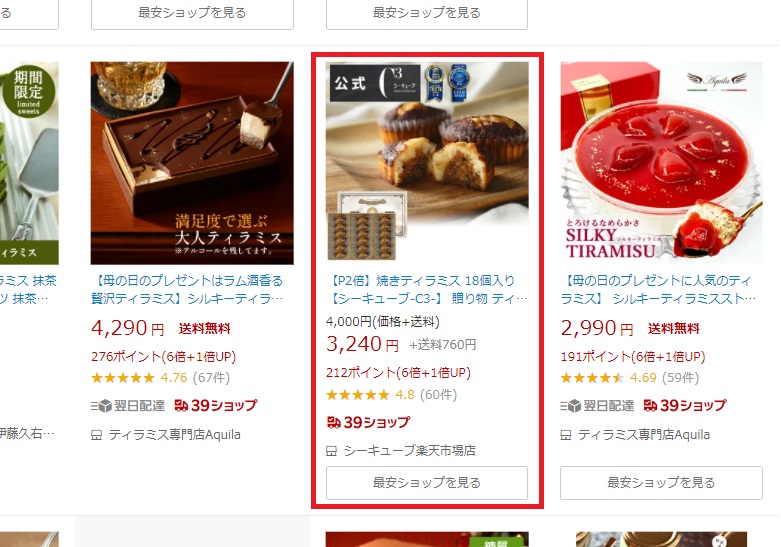Open the シーキューブ楽天市場店 shop link

tap(409, 451)
